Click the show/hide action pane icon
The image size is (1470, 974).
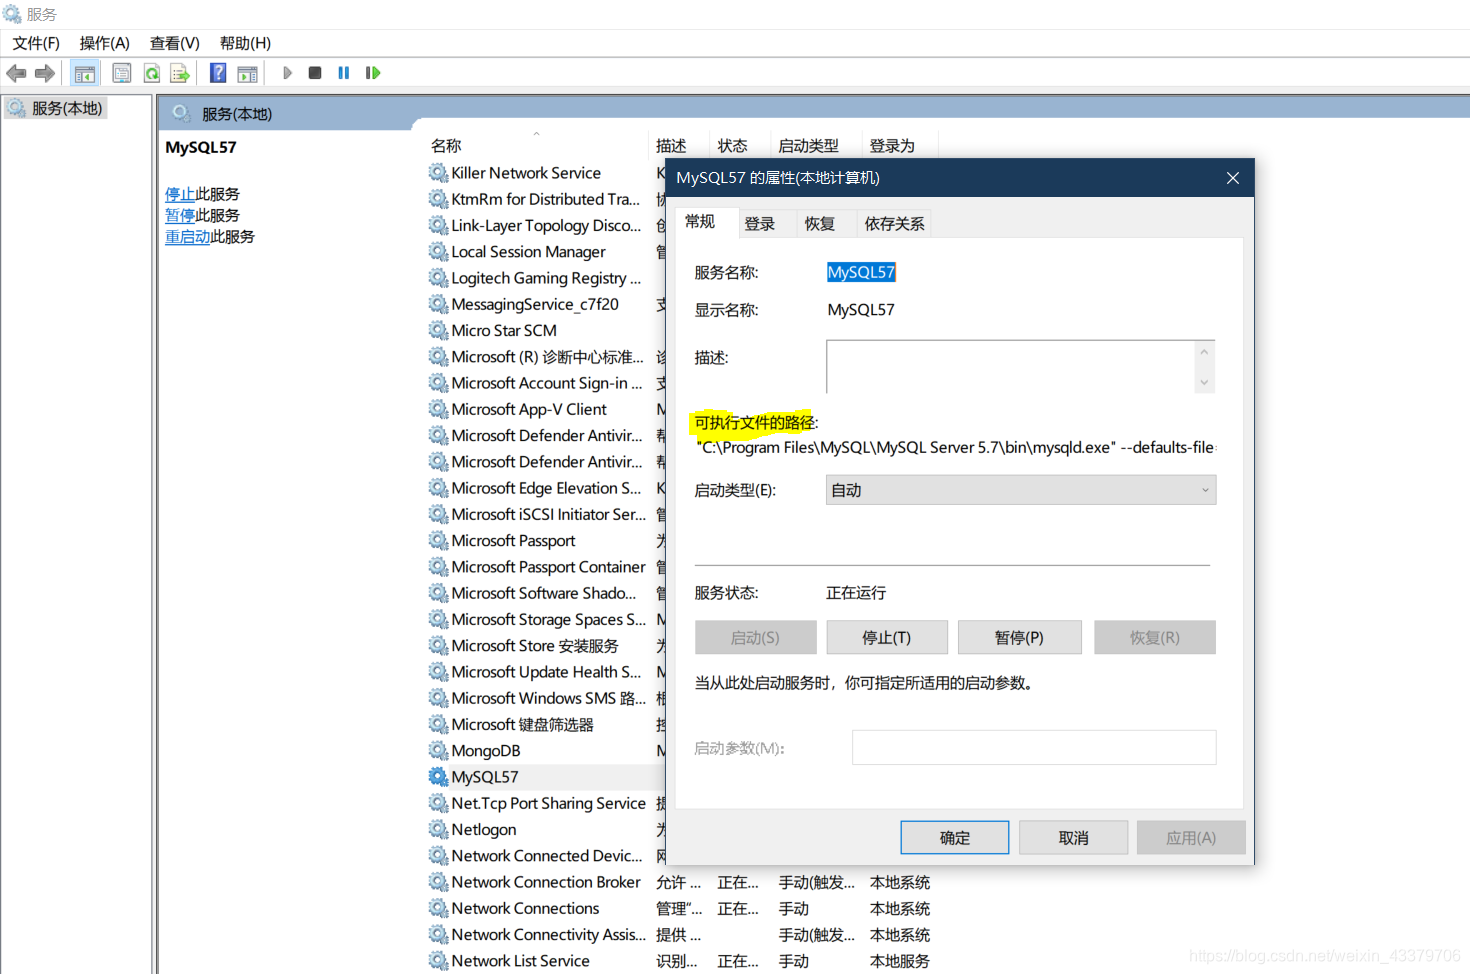247,73
